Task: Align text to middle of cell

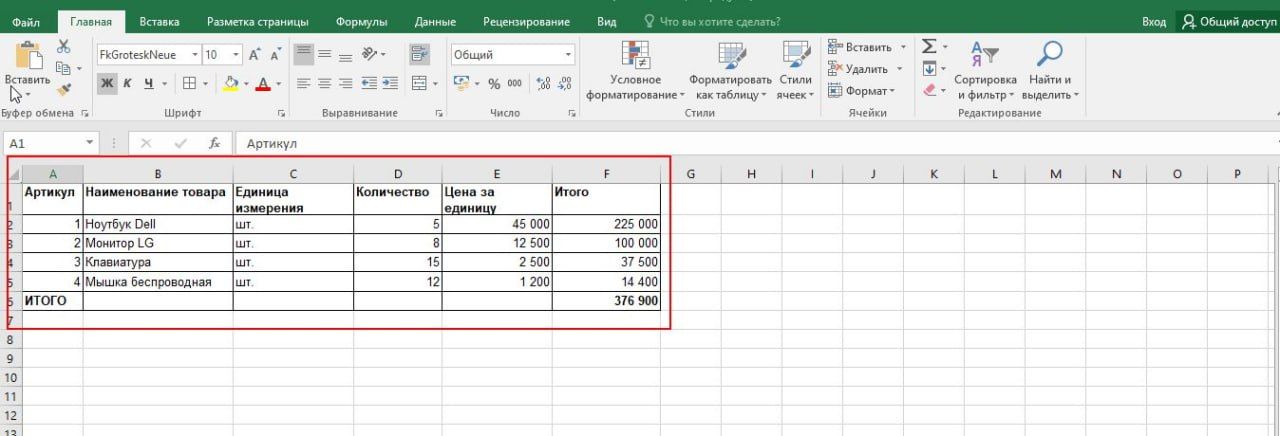Action: pos(325,54)
